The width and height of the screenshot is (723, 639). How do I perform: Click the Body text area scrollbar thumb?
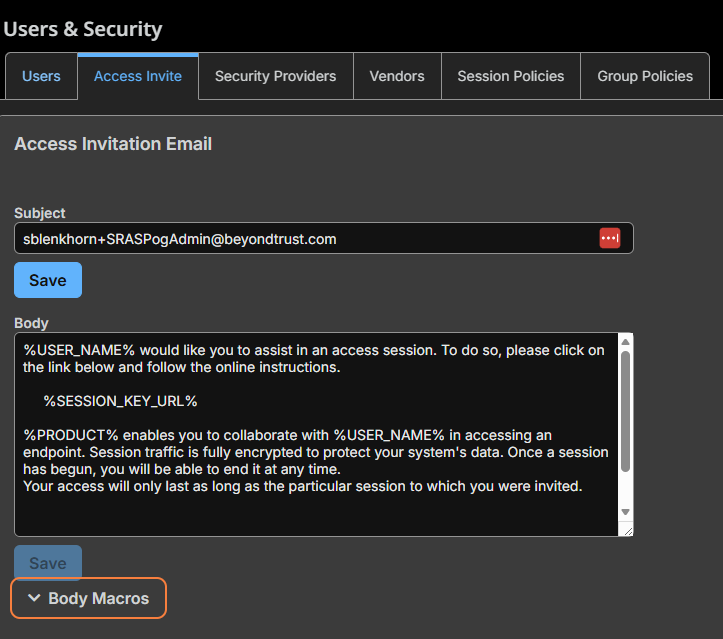[x=625, y=411]
